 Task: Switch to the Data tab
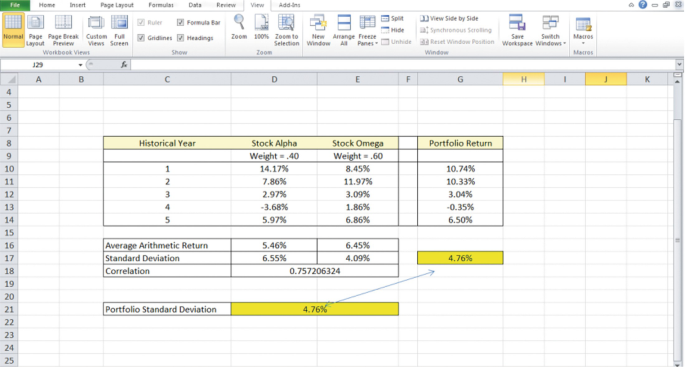click(195, 5)
